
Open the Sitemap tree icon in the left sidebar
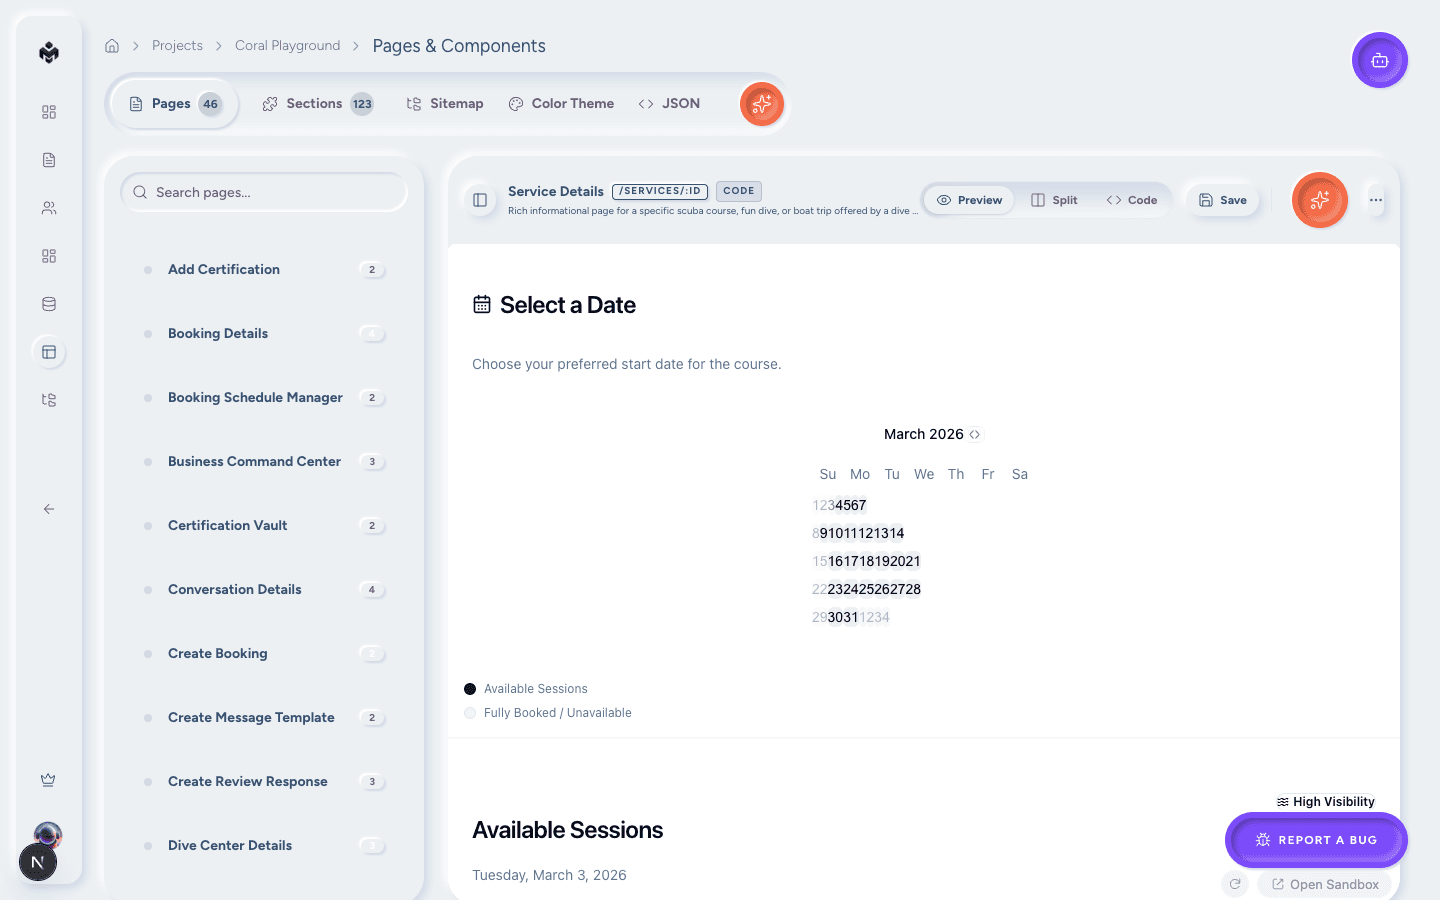[x=48, y=399]
